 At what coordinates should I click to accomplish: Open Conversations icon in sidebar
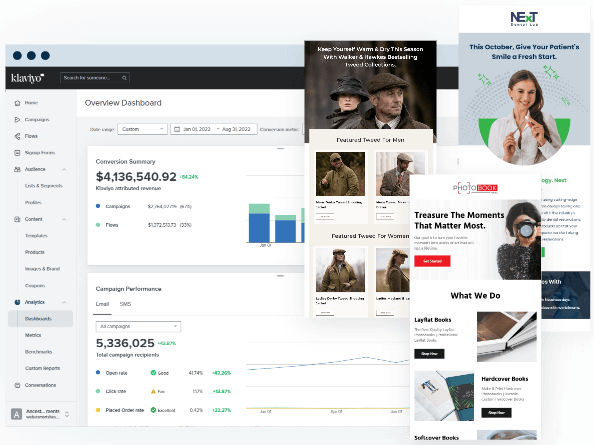coord(17,385)
